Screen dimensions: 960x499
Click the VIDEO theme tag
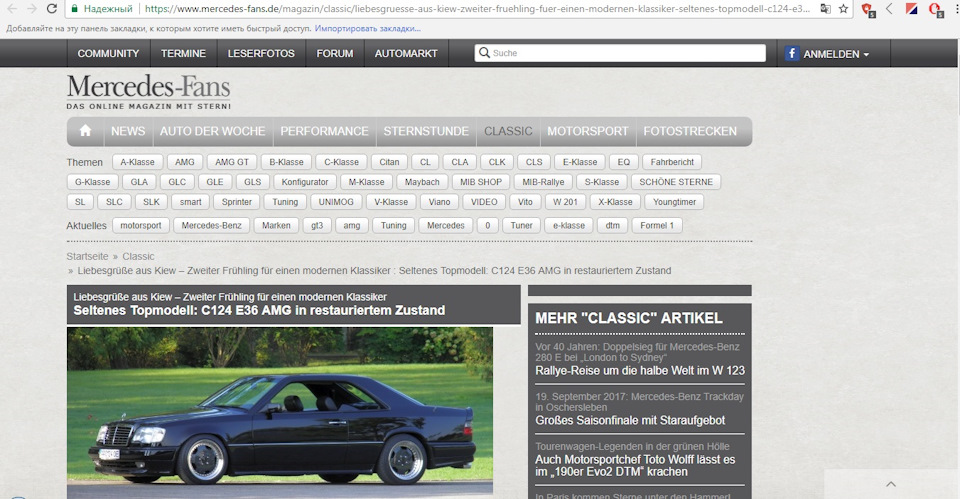pyautogui.click(x=484, y=201)
